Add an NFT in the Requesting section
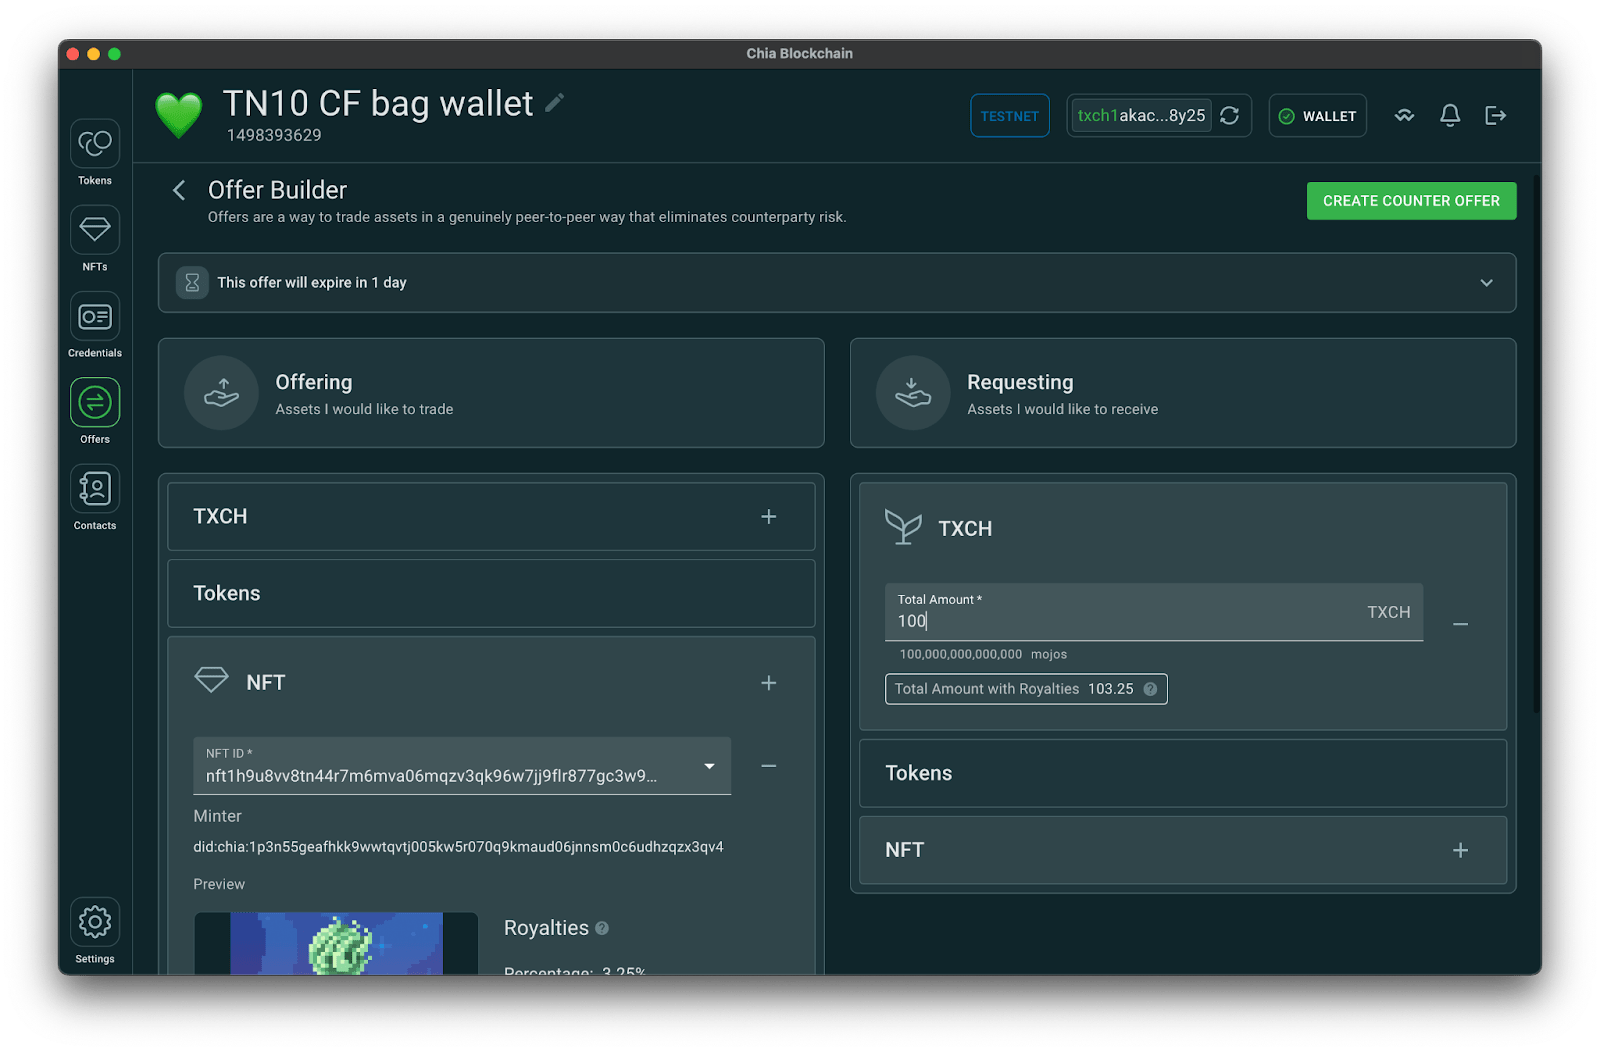This screenshot has width=1600, height=1052. (x=1460, y=850)
